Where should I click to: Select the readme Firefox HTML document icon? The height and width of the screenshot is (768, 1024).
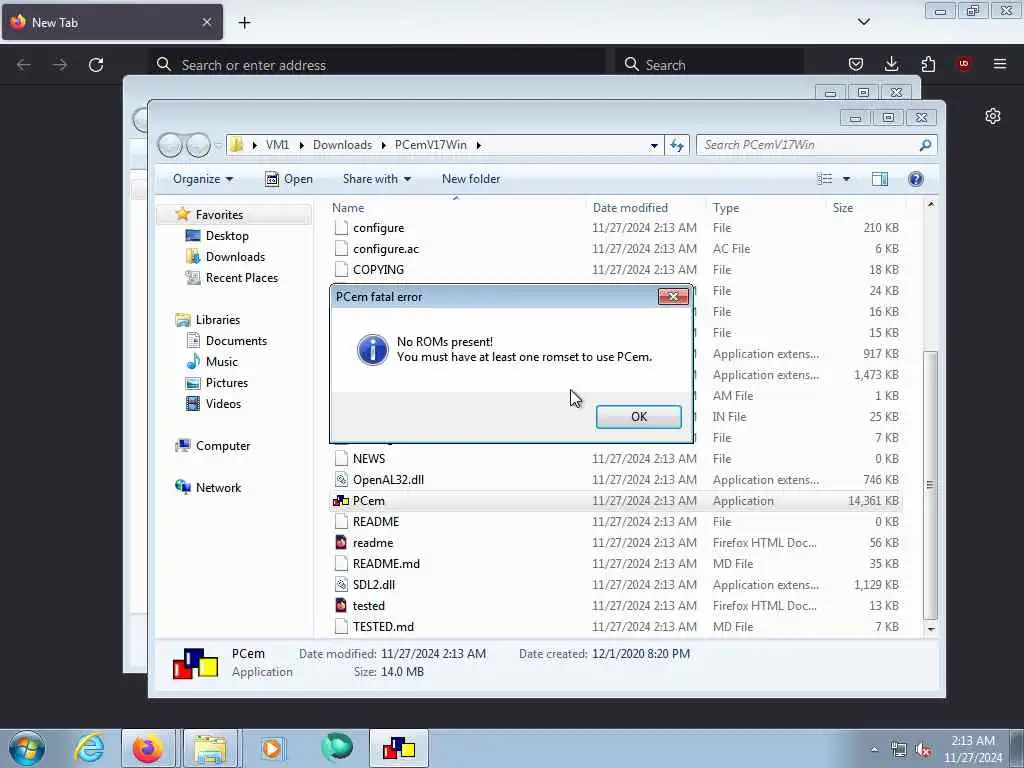[x=341, y=543]
